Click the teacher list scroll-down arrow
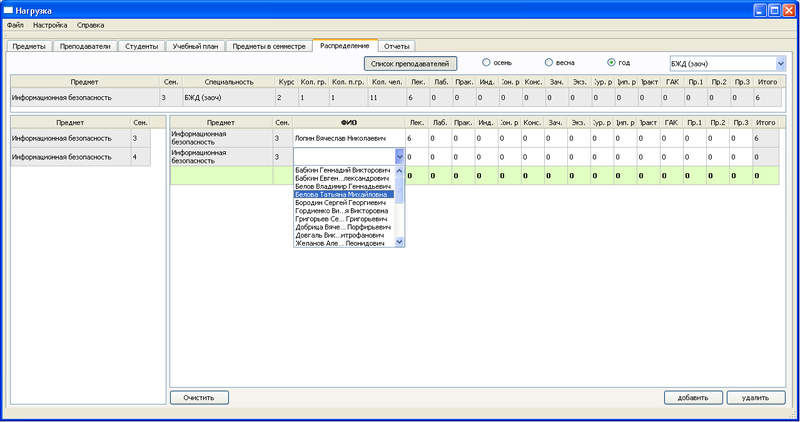 (x=399, y=242)
